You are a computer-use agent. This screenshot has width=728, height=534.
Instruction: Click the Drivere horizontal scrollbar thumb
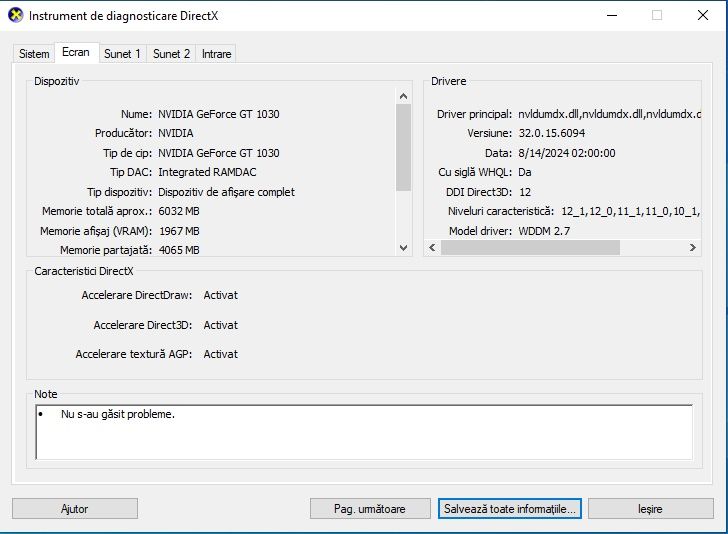click(530, 247)
